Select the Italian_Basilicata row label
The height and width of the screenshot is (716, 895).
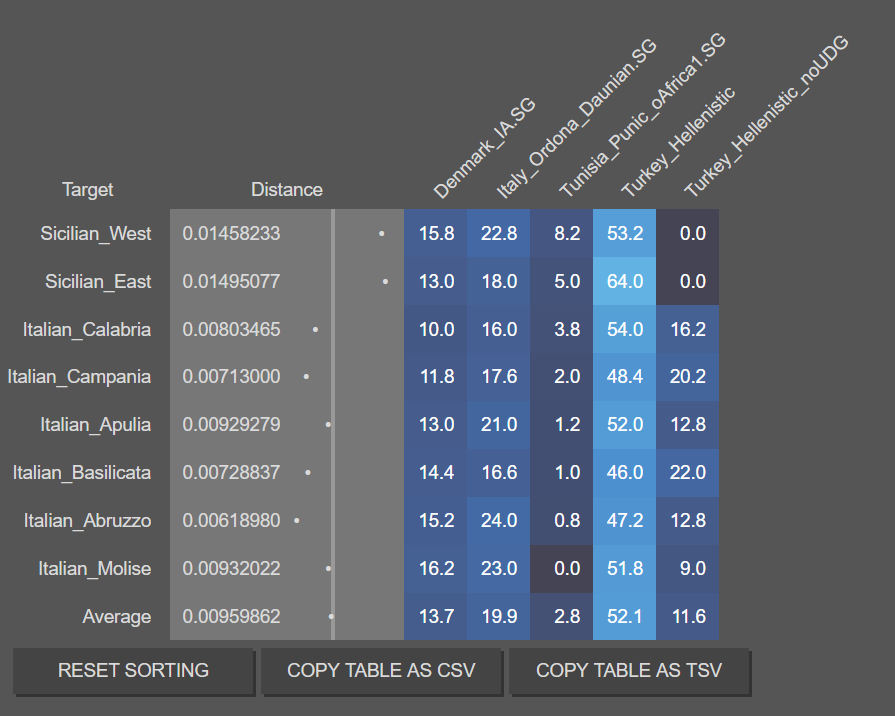[82, 473]
